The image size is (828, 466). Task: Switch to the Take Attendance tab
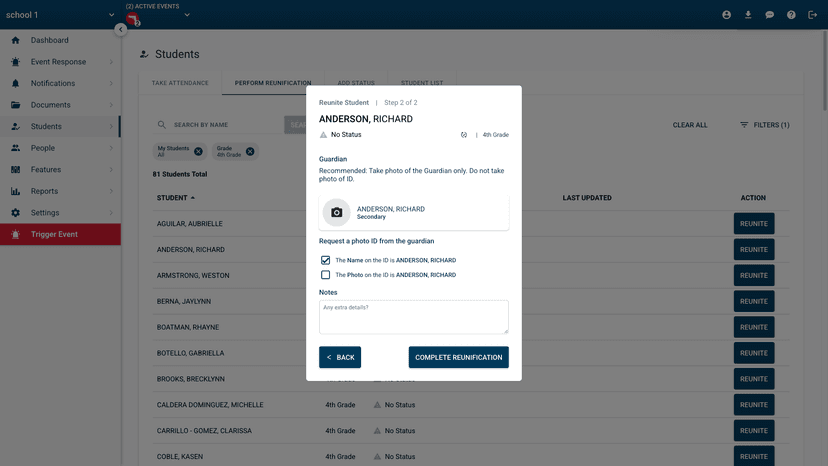180,83
